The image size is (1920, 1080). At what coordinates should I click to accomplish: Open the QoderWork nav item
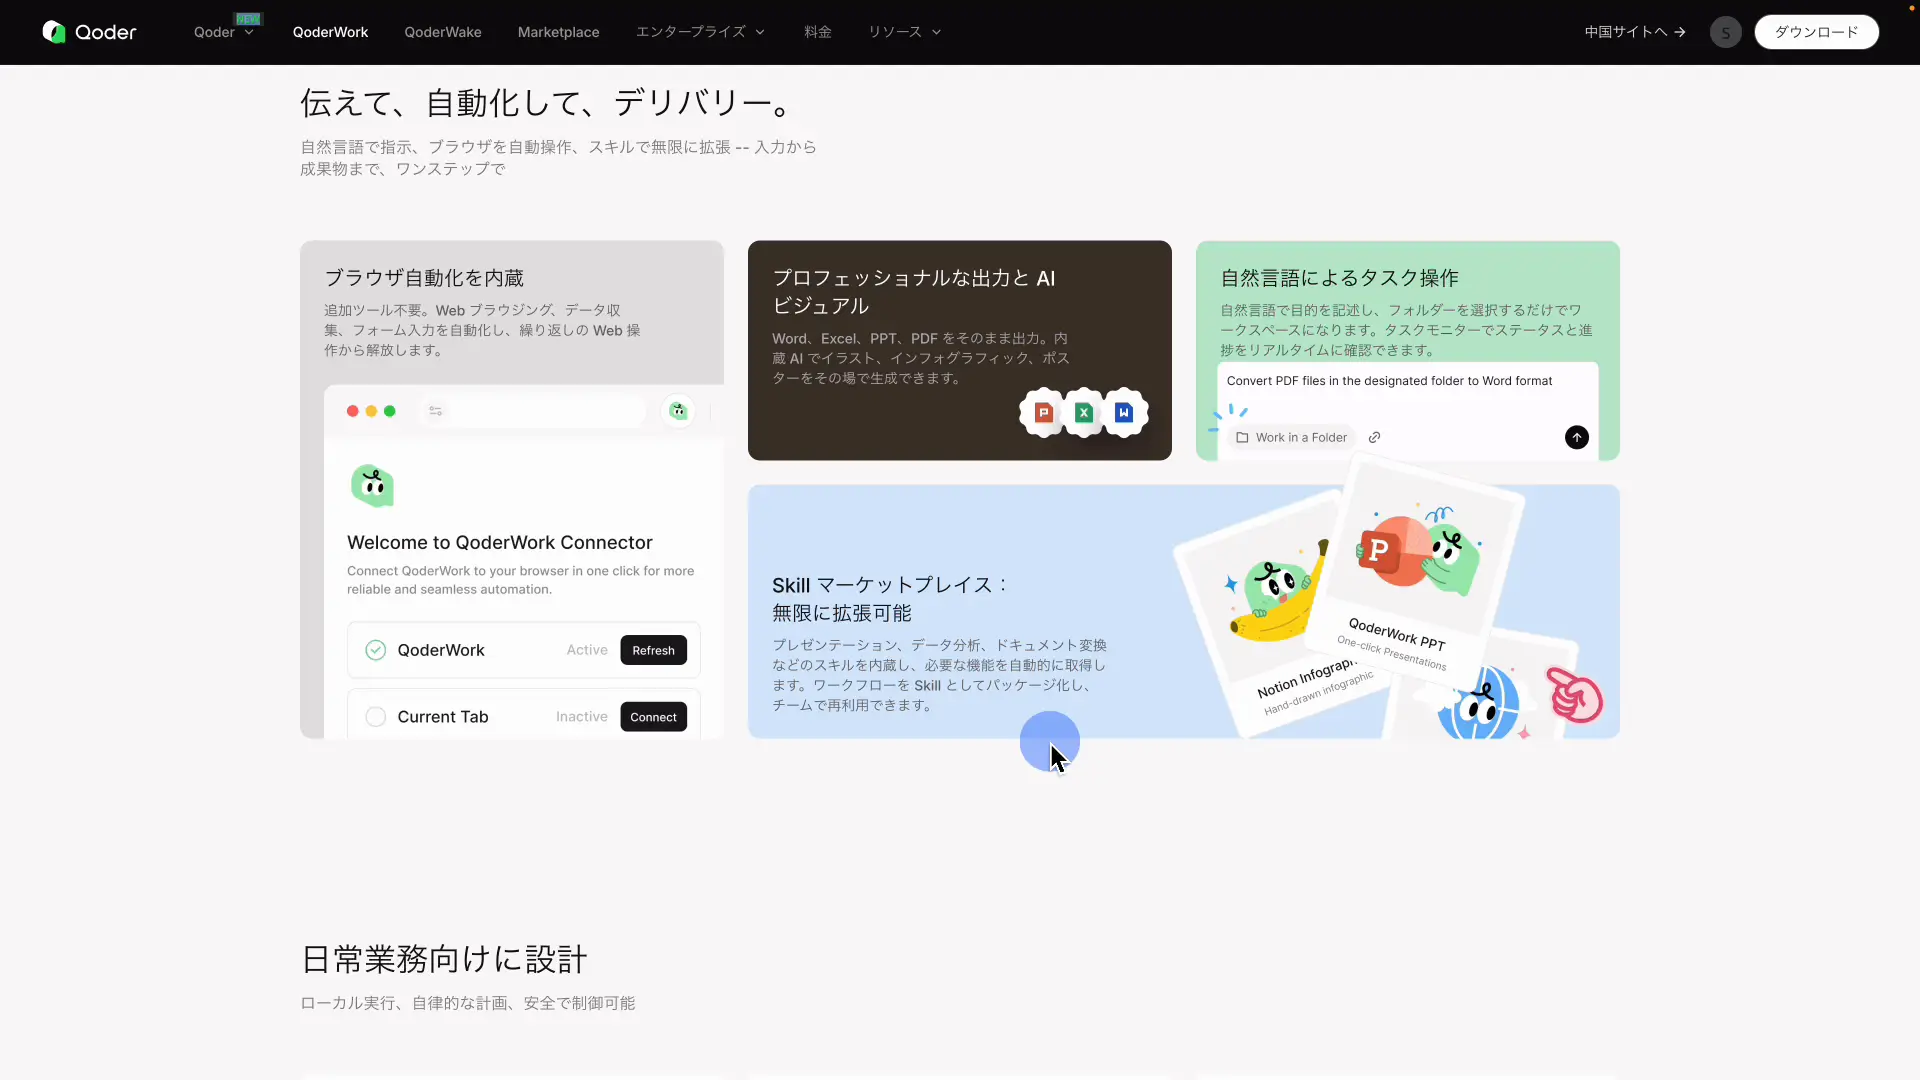coord(330,32)
